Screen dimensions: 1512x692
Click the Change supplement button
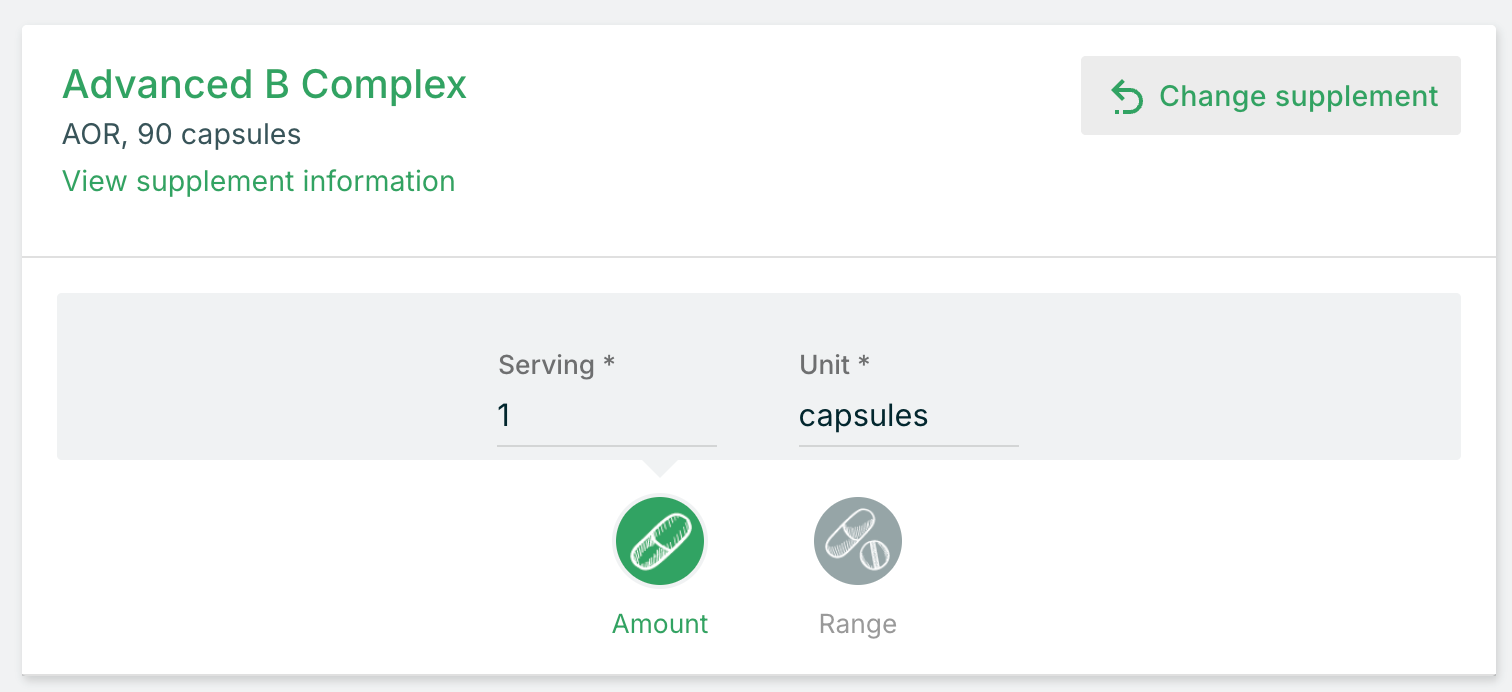(1271, 95)
